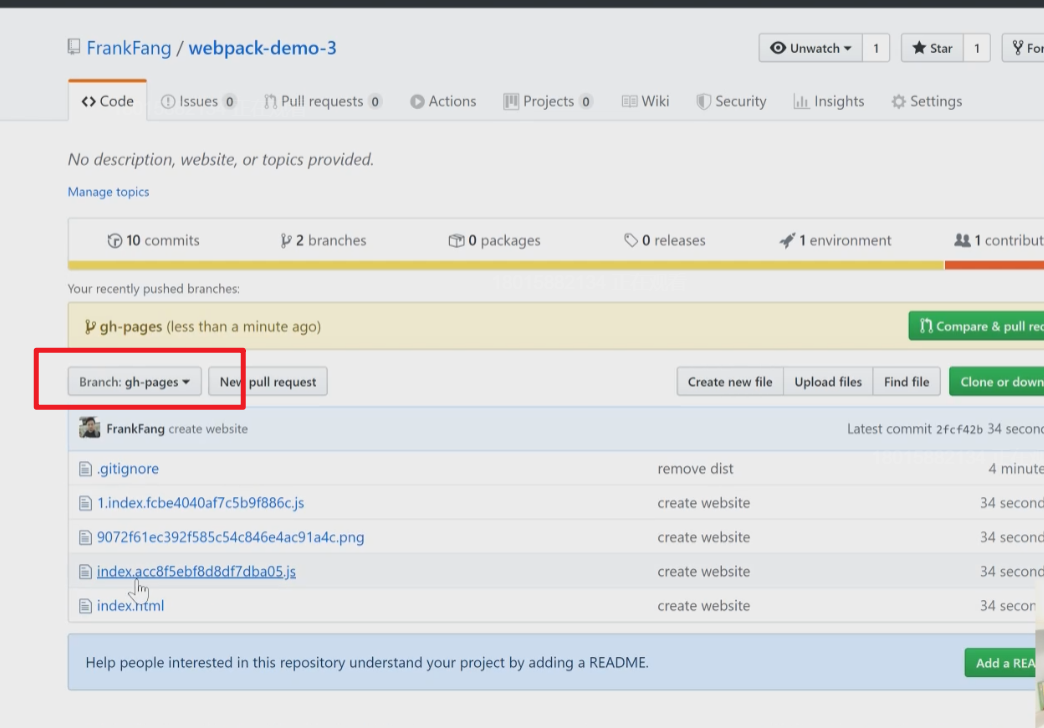Image resolution: width=1044 pixels, height=728 pixels.
Task: Click the file icon beside 1.index.fcbe4040af7c5b9f886c.js
Action: tap(85, 503)
